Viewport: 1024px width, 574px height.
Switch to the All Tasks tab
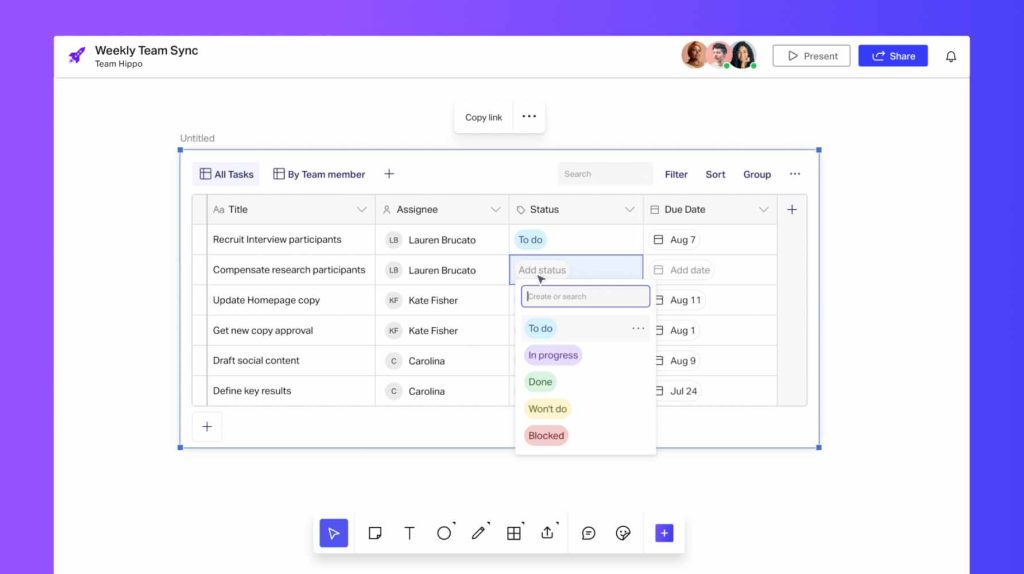coord(226,174)
